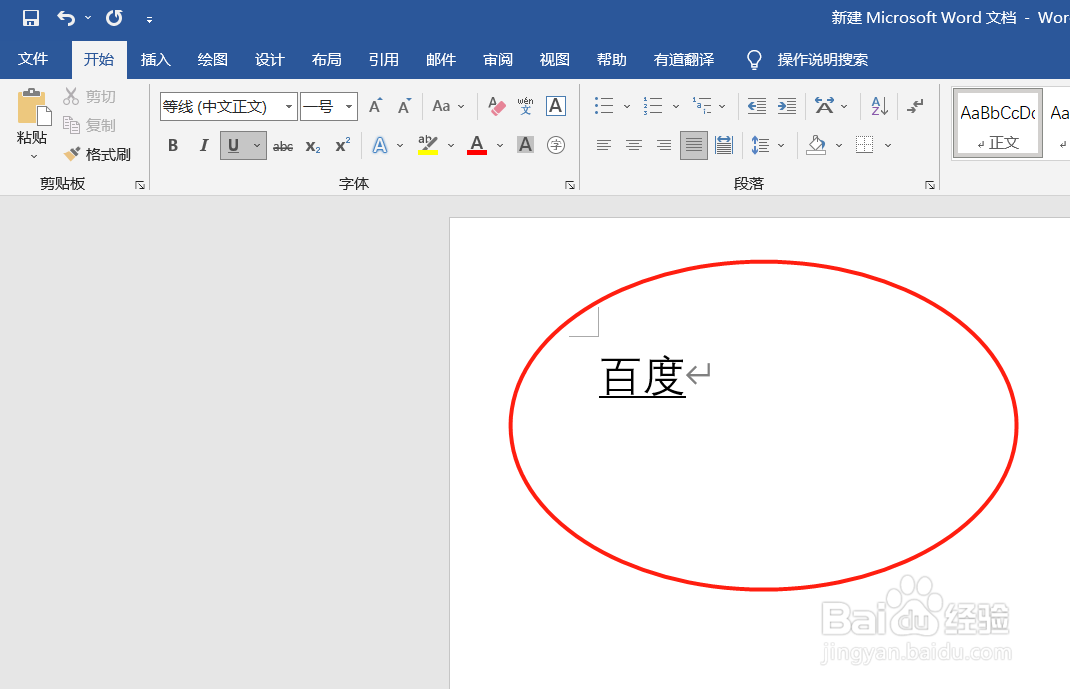
Task: Open the undo history dropdown arrow
Action: pyautogui.click(x=87, y=18)
